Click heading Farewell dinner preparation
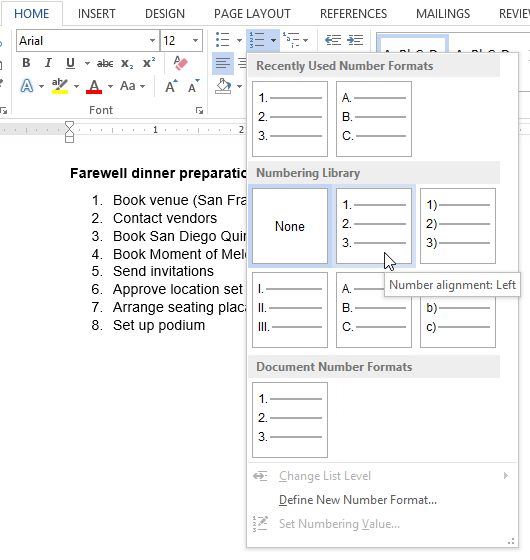 (x=158, y=173)
